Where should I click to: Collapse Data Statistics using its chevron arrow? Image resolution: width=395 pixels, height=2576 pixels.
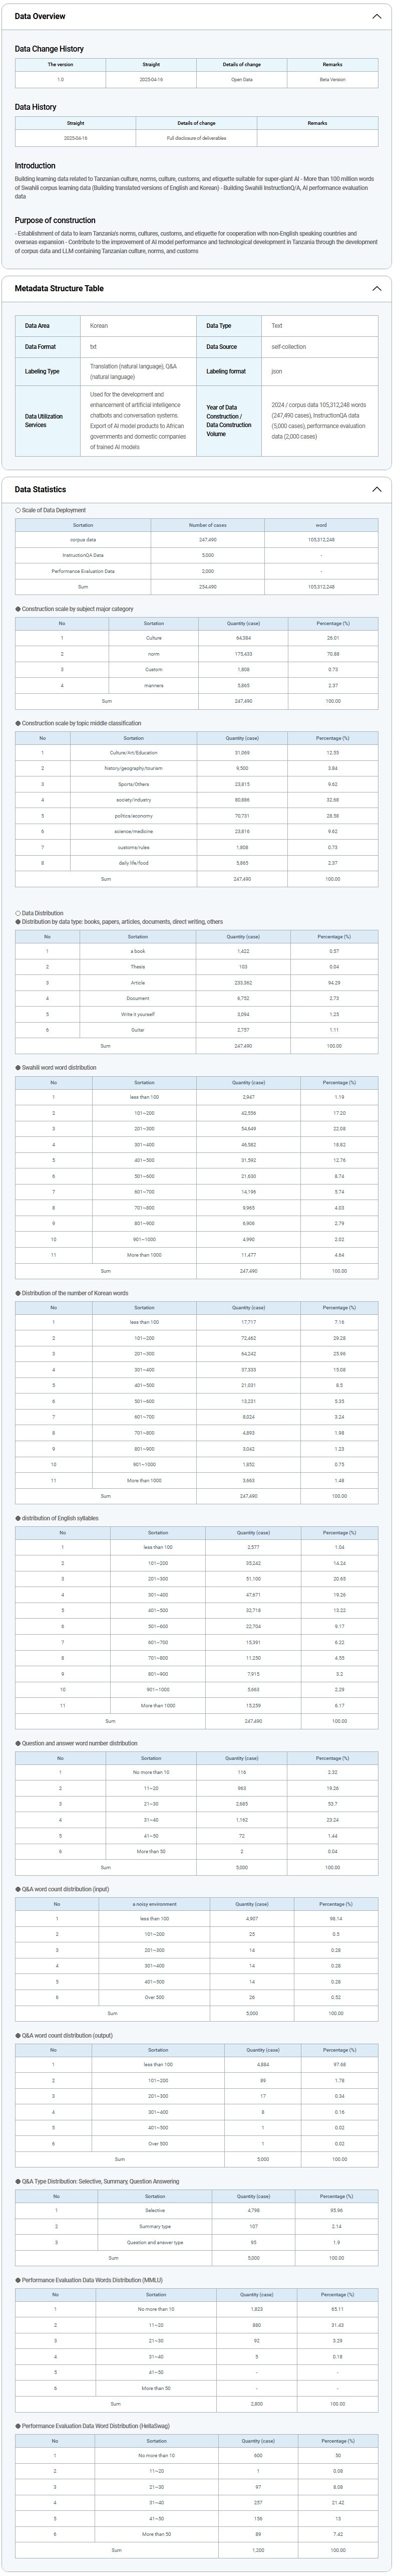tap(376, 490)
